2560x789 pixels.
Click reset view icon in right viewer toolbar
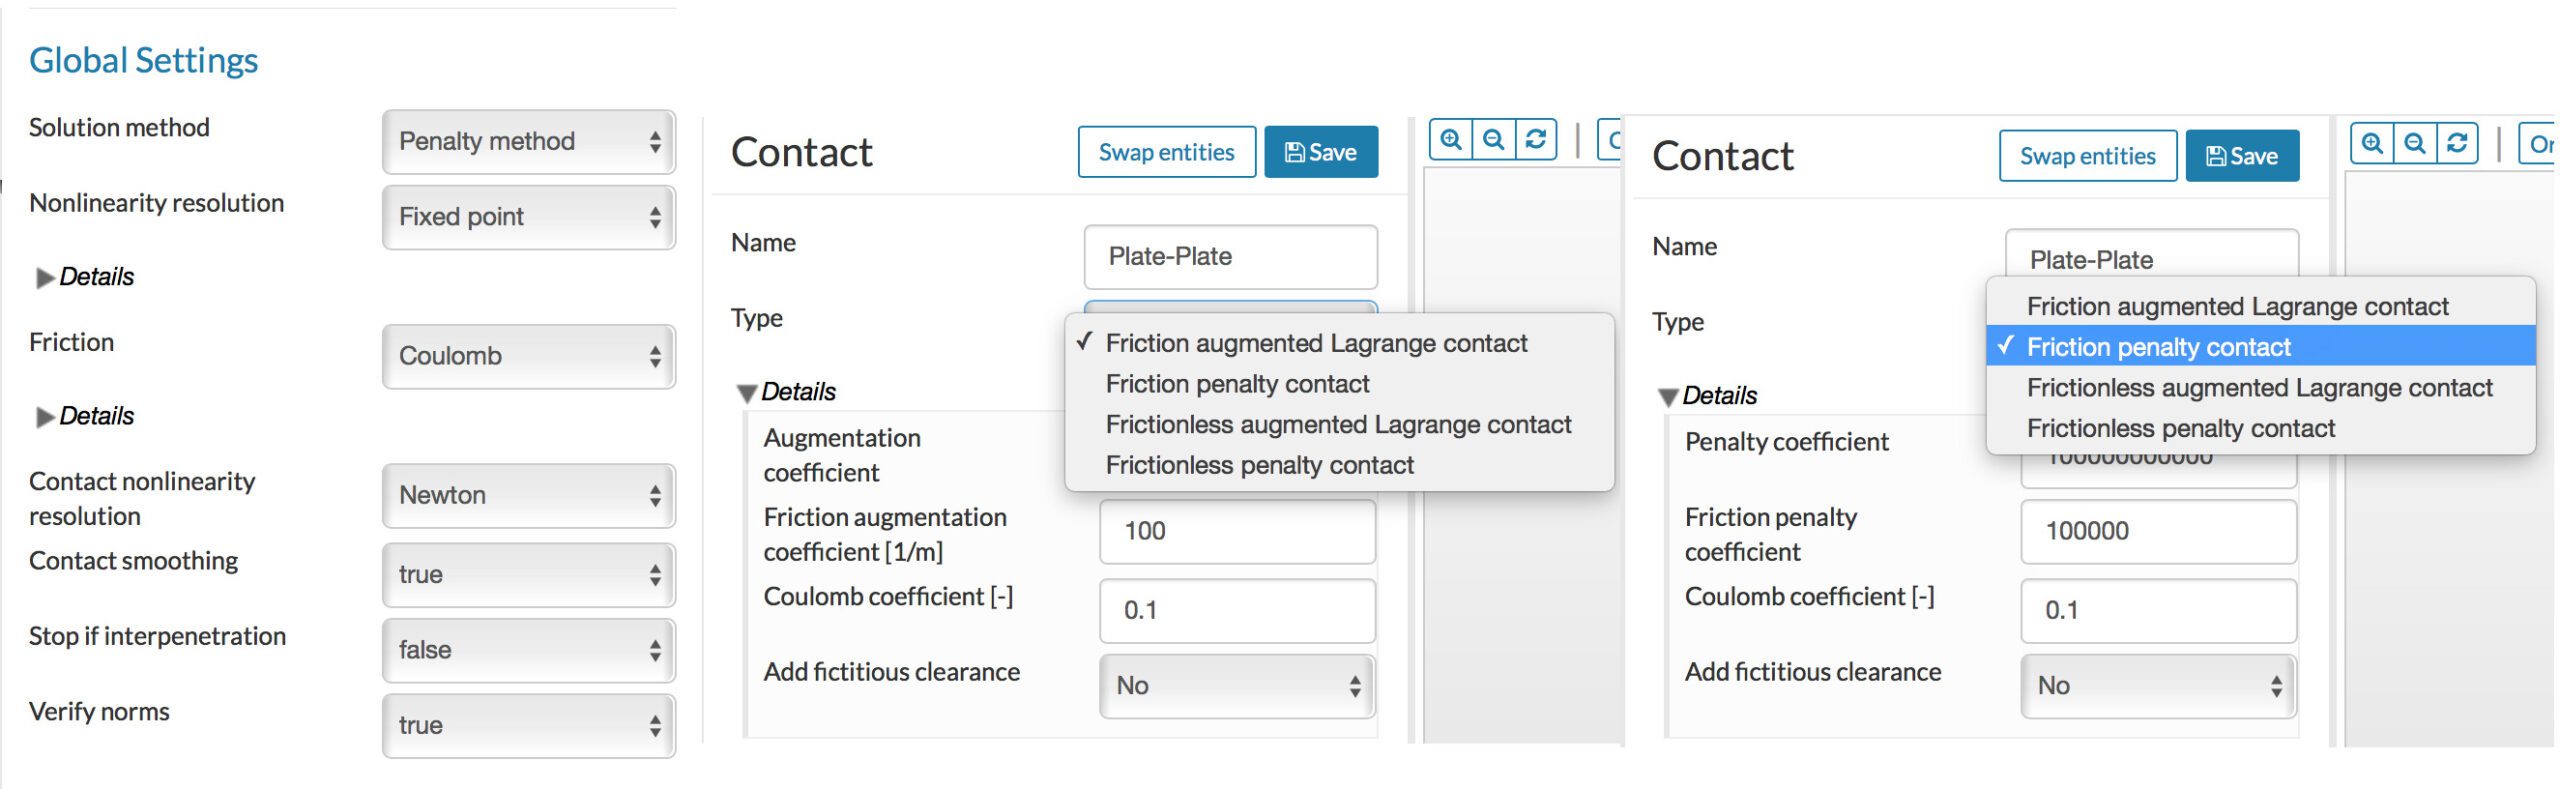click(2457, 144)
